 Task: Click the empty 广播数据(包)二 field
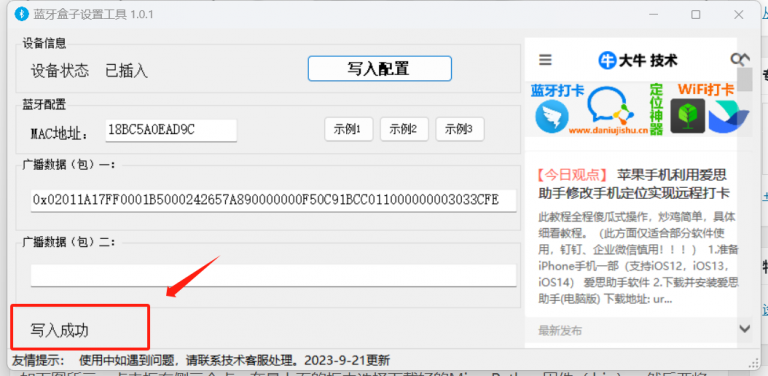point(273,275)
